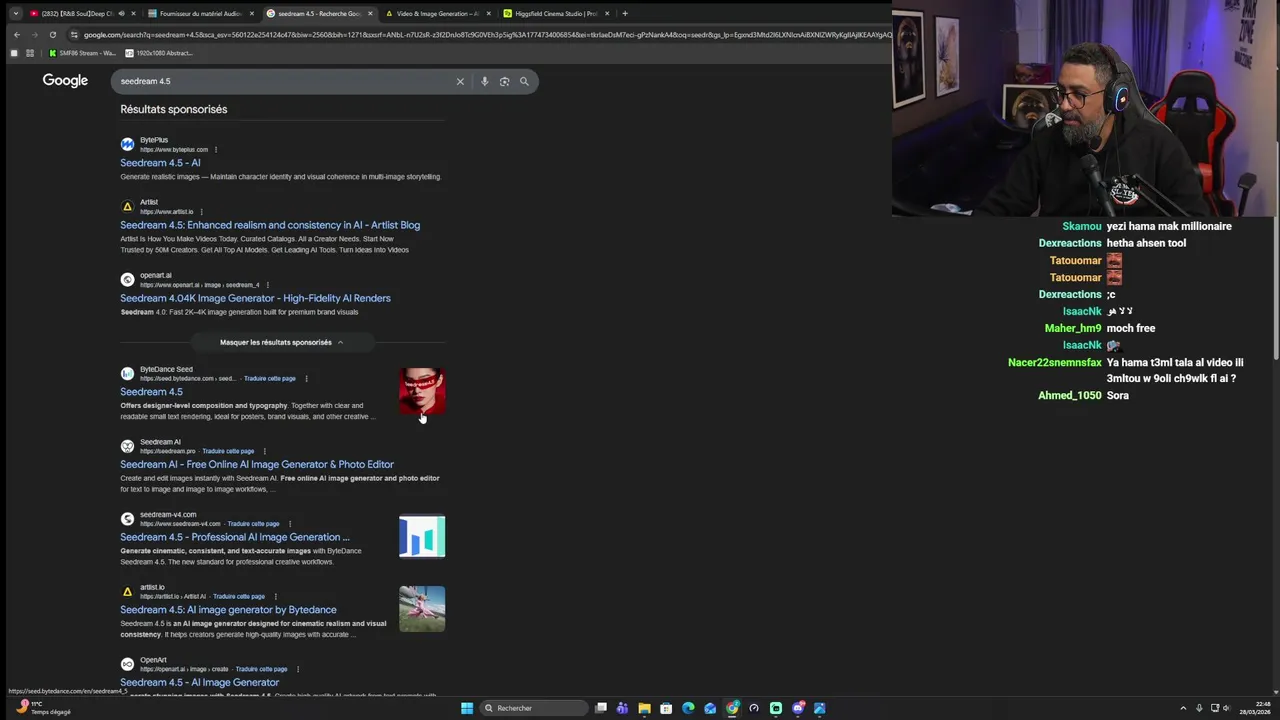Switch to Higgsfield Cinema Studio tab

[555, 13]
